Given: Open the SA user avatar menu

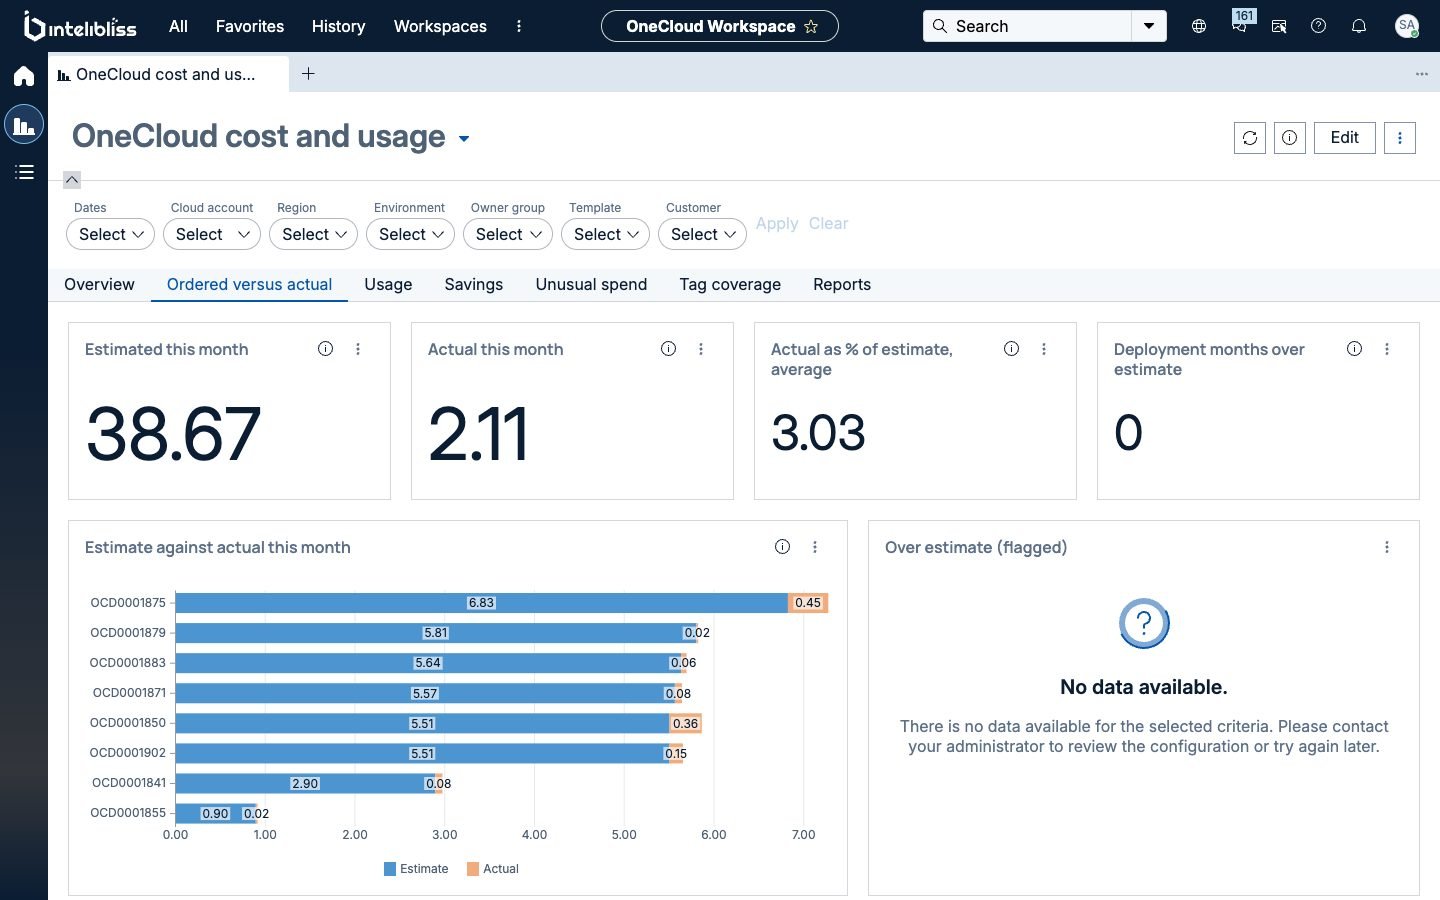Looking at the screenshot, I should pyautogui.click(x=1407, y=26).
